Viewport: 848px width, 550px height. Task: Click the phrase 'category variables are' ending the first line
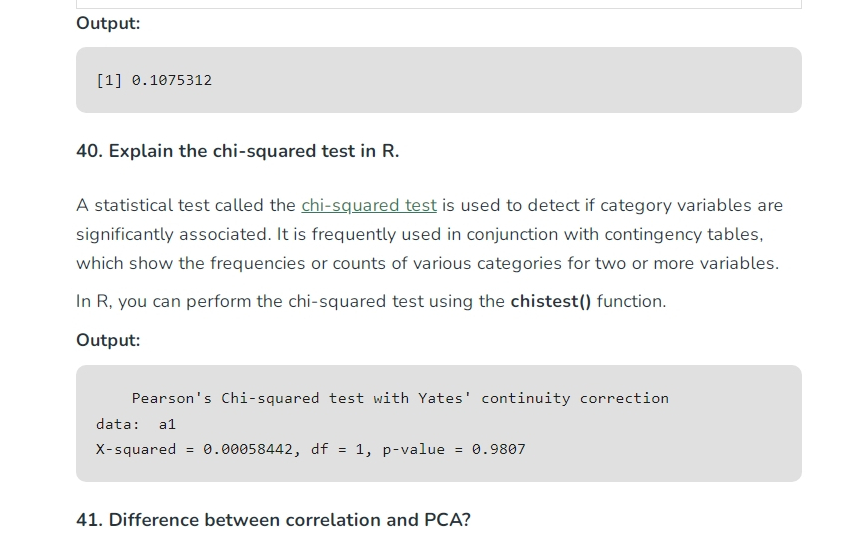click(691, 206)
